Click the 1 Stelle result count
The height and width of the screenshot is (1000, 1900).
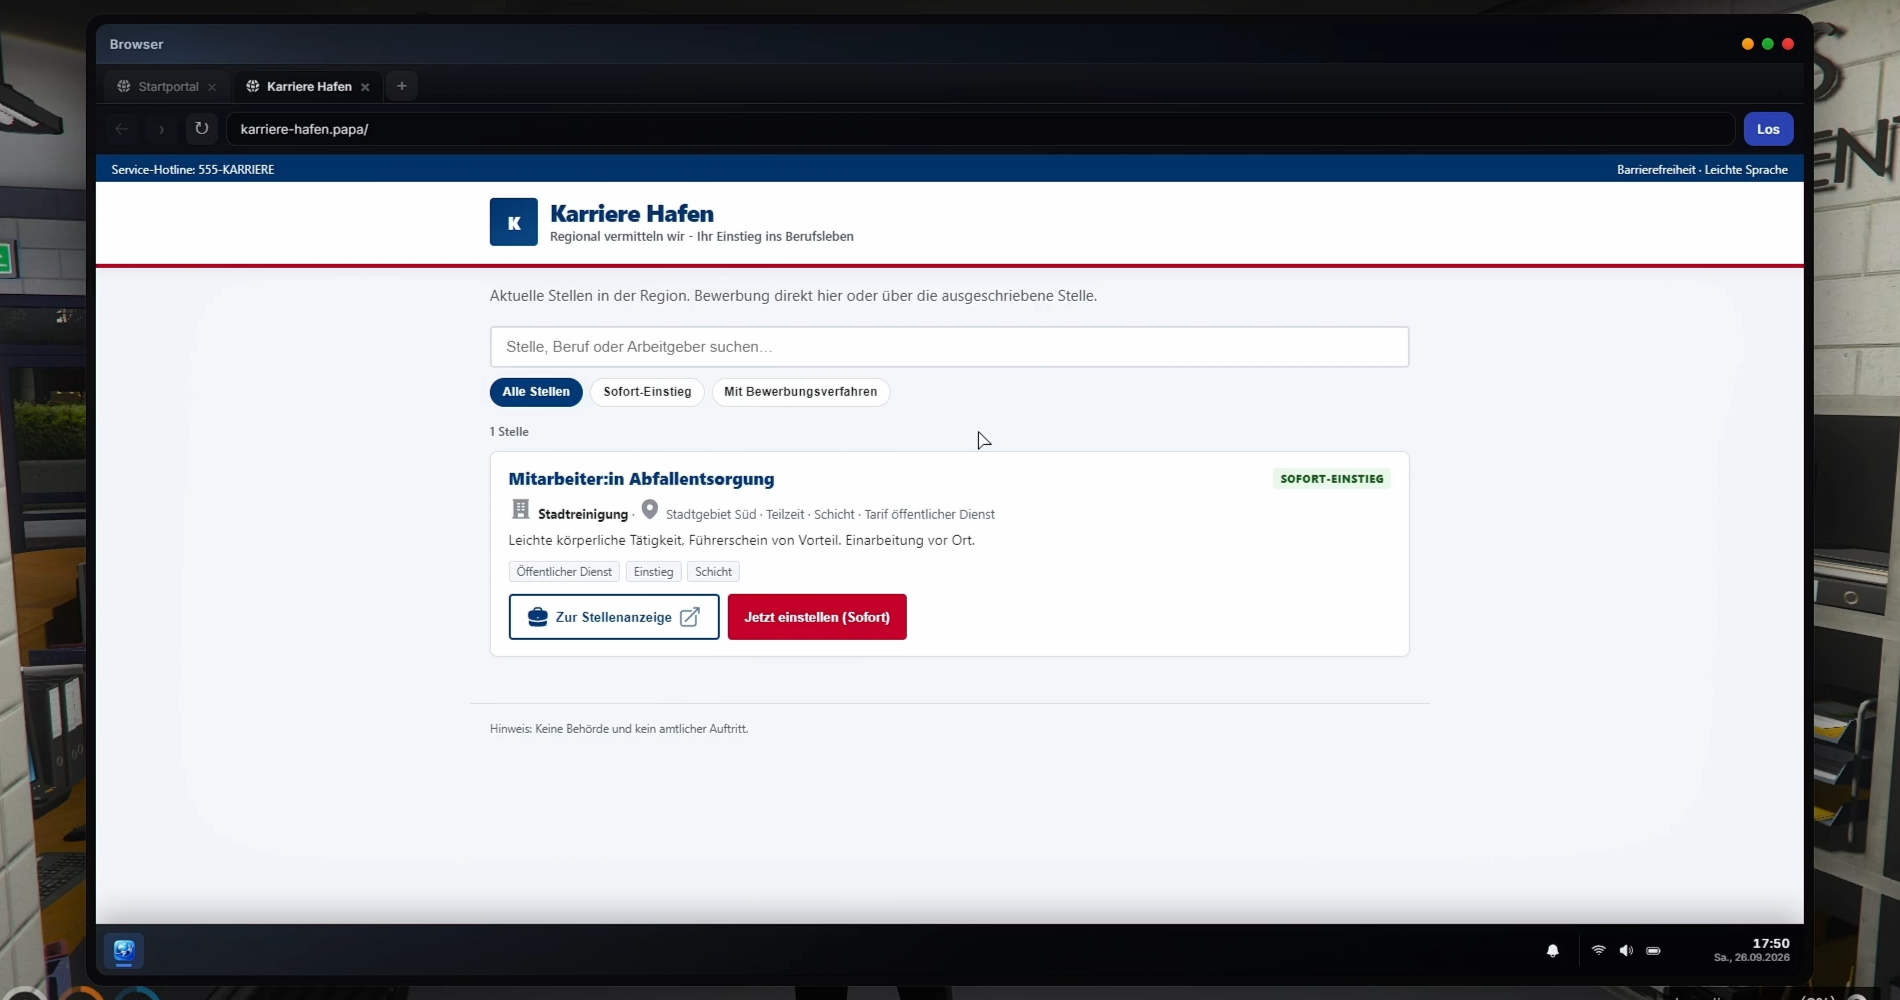click(x=509, y=432)
